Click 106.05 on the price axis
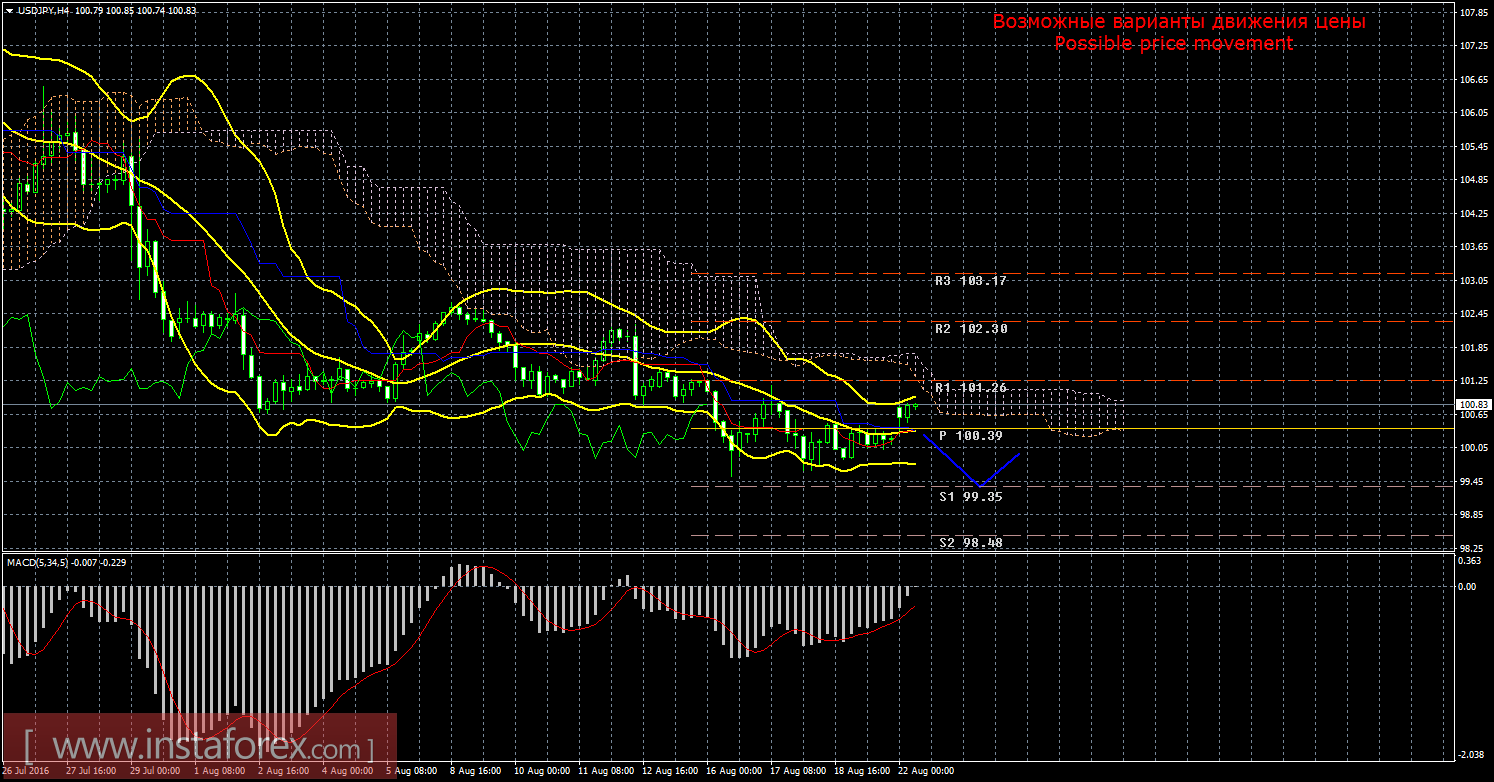 tap(1473, 113)
